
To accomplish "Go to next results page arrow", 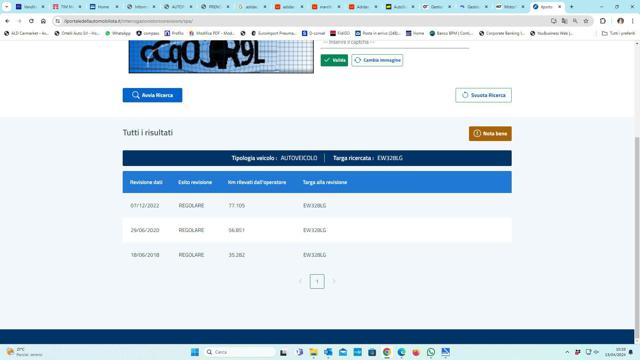I will pos(333,281).
